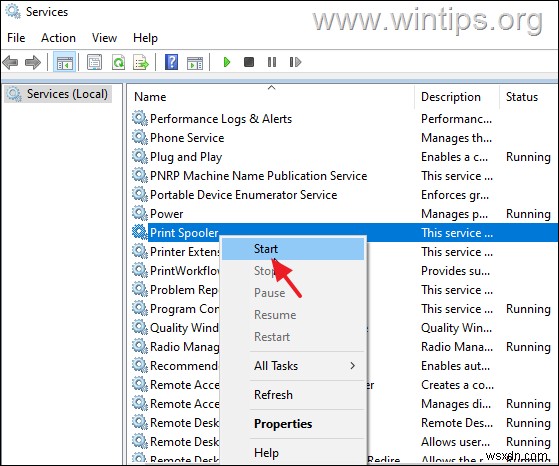Choose Start in the context menu
The width and height of the screenshot is (559, 466).
point(266,249)
